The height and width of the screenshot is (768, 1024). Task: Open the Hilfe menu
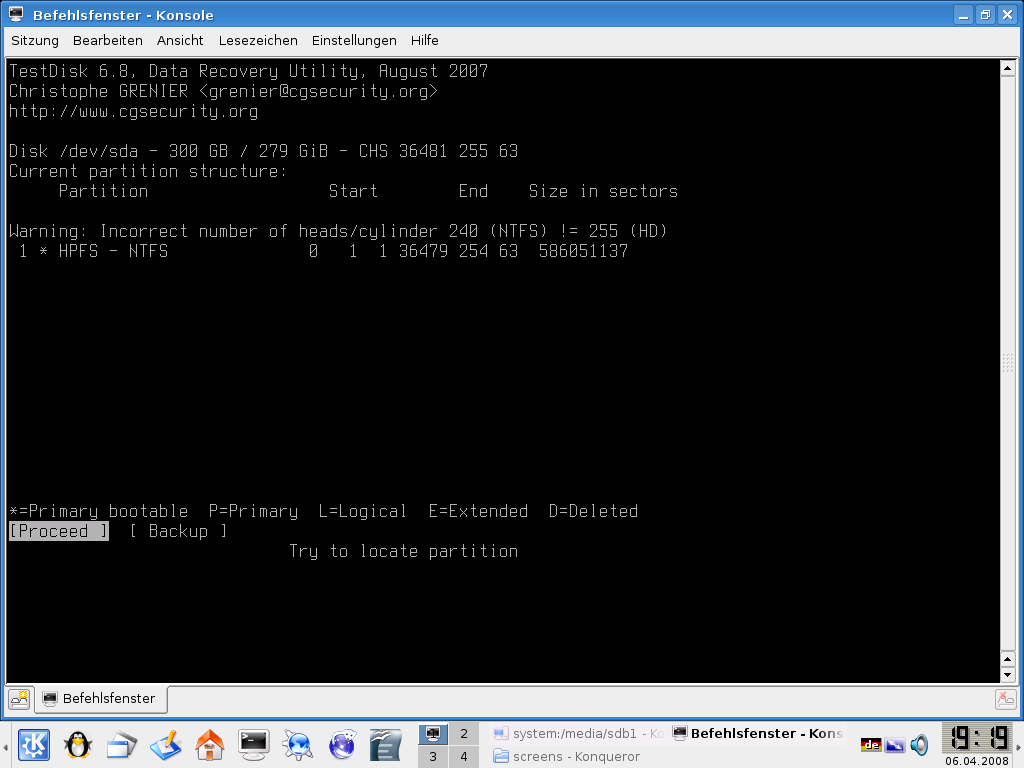424,40
